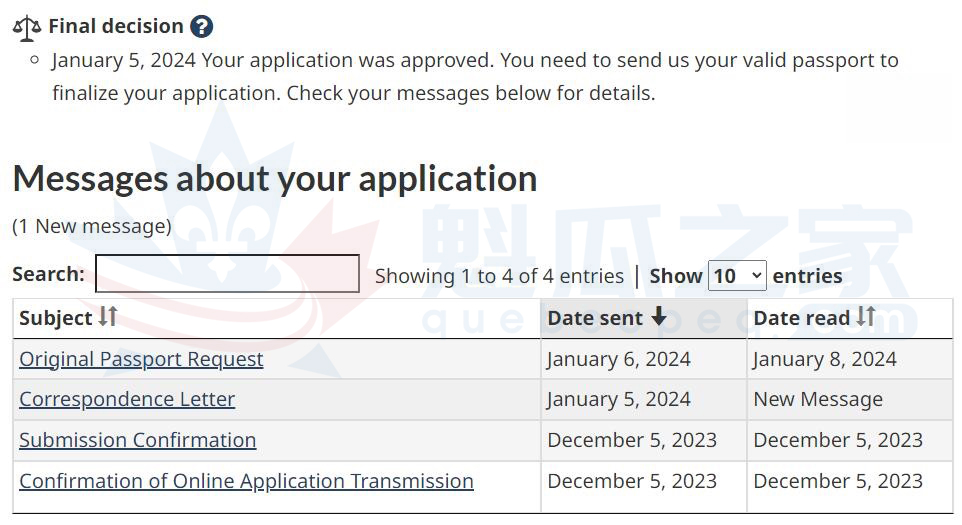962x525 pixels.
Task: Open the Correspondence Letter message
Action: click(127, 399)
